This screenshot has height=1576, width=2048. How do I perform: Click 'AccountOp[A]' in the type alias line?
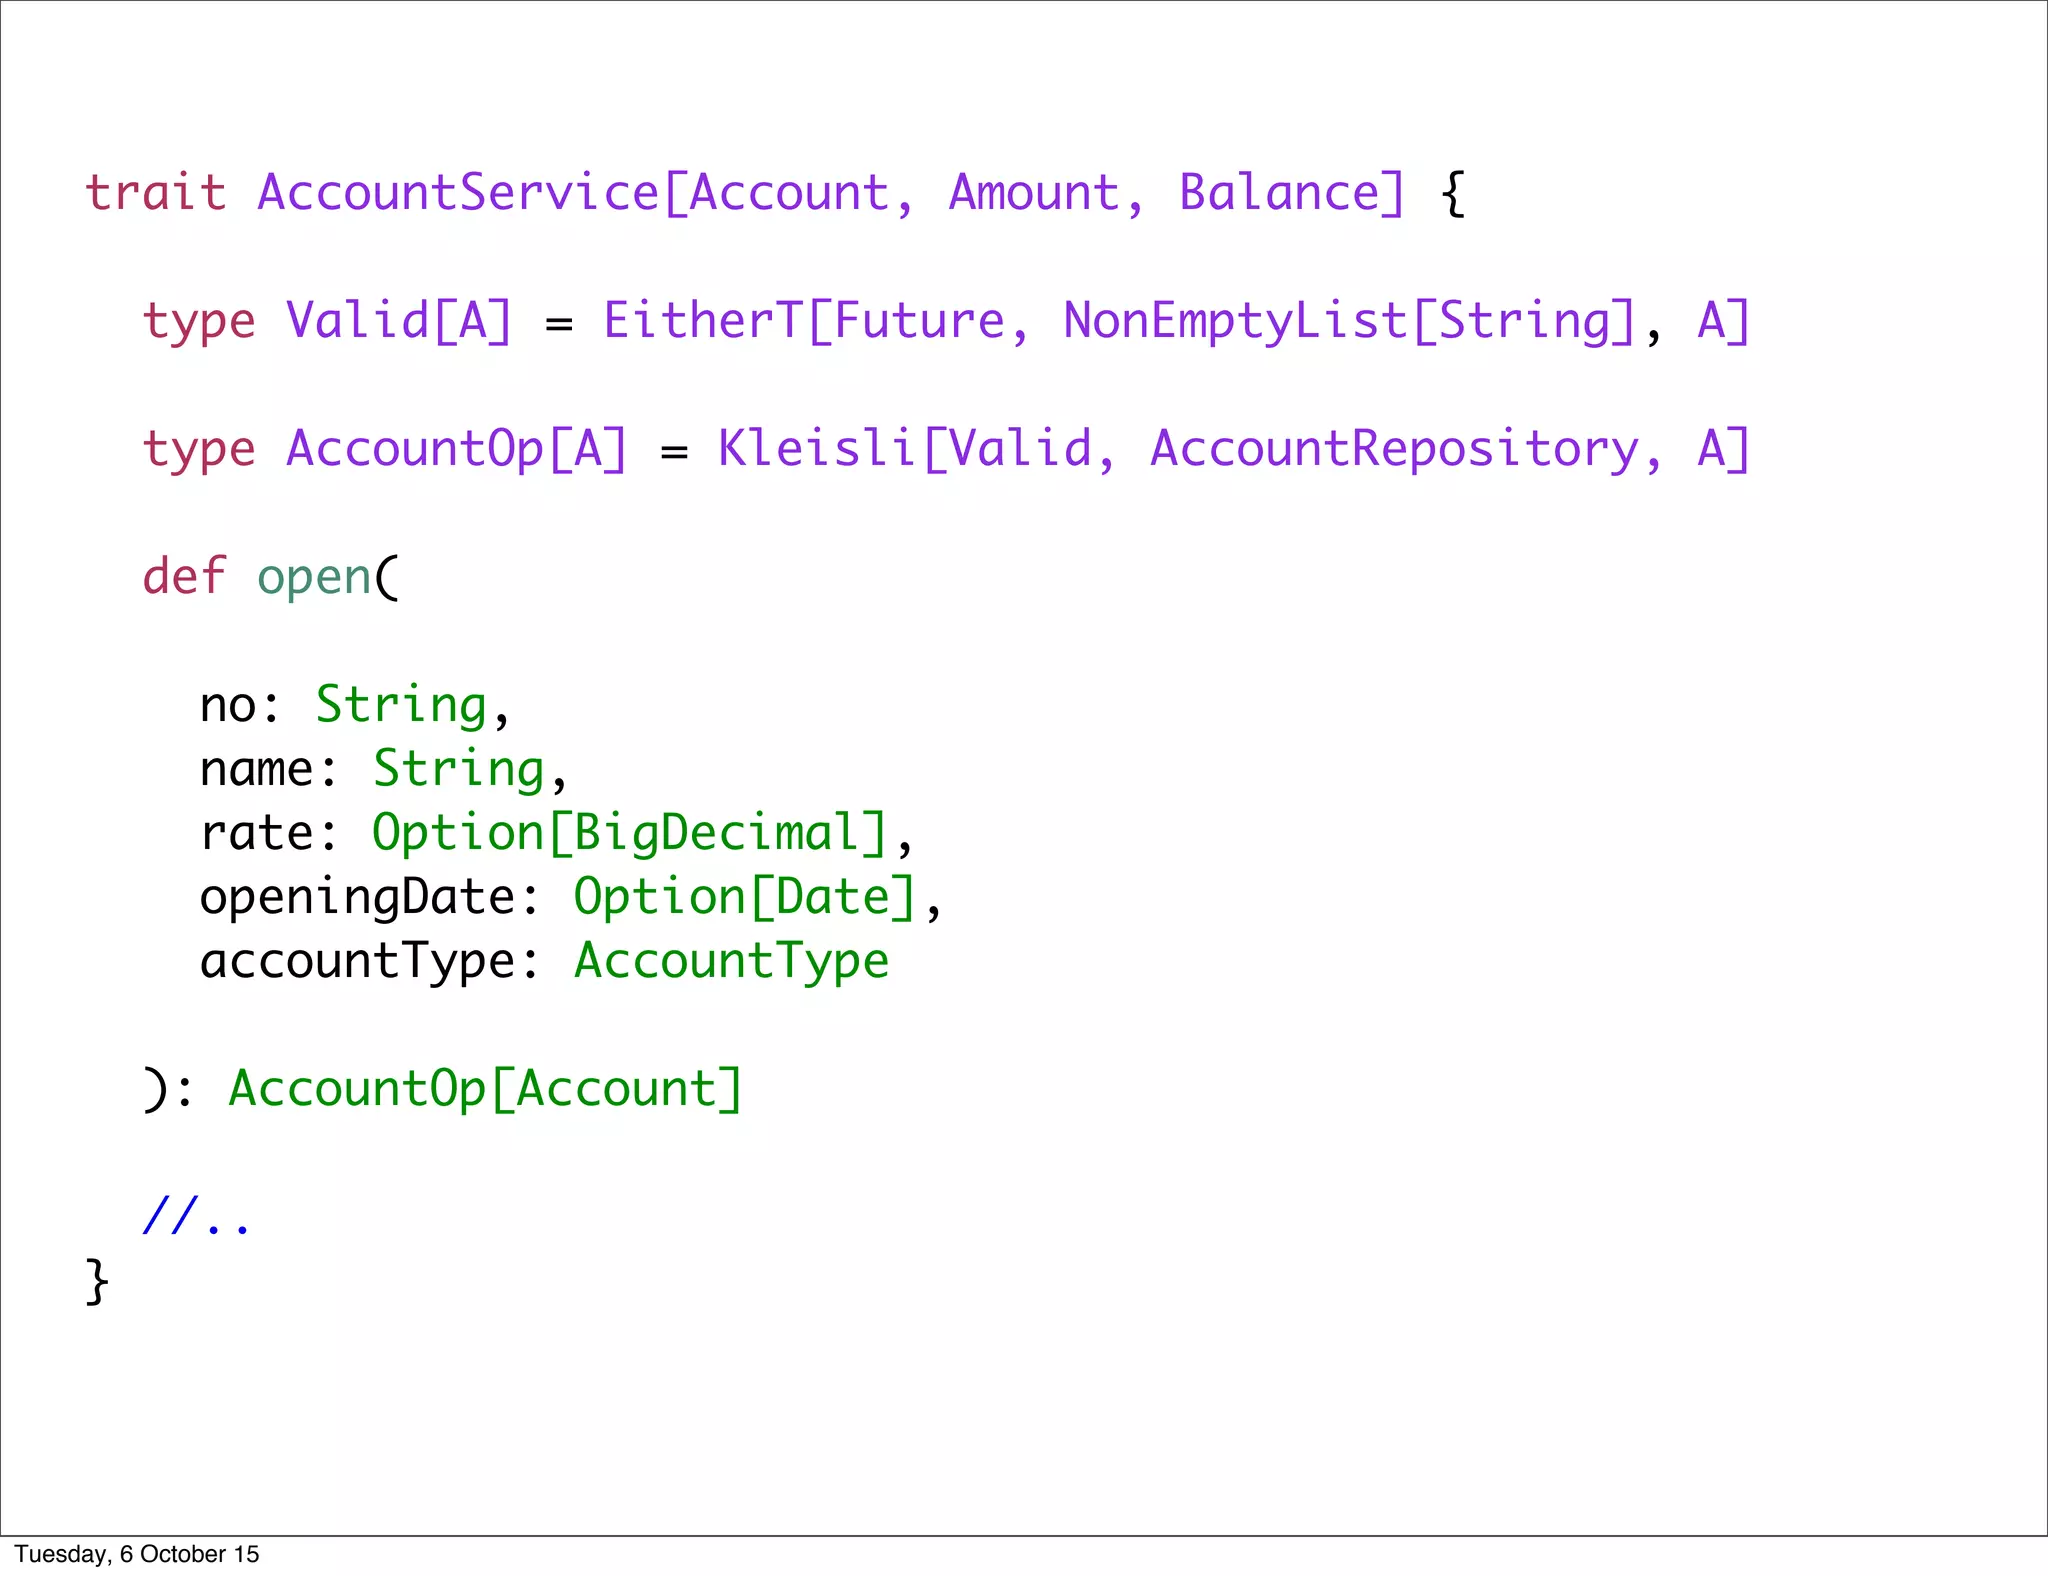pos(457,448)
